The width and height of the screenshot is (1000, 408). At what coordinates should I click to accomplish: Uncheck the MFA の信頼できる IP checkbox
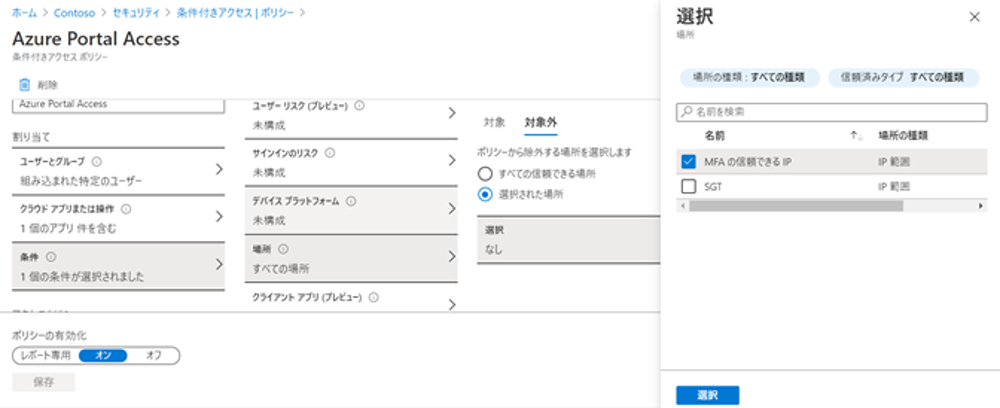(688, 162)
